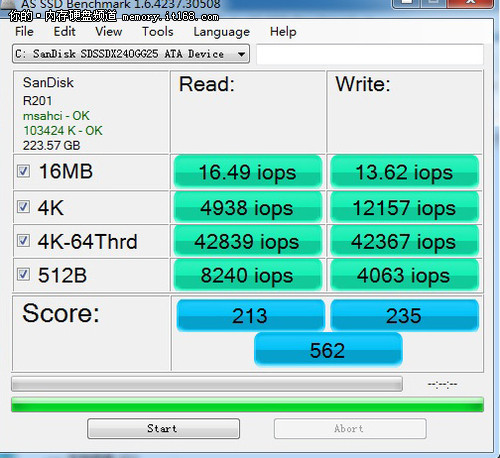Image resolution: width=500 pixels, height=458 pixels.
Task: Click the 4K write result 12157 iops
Action: point(404,208)
